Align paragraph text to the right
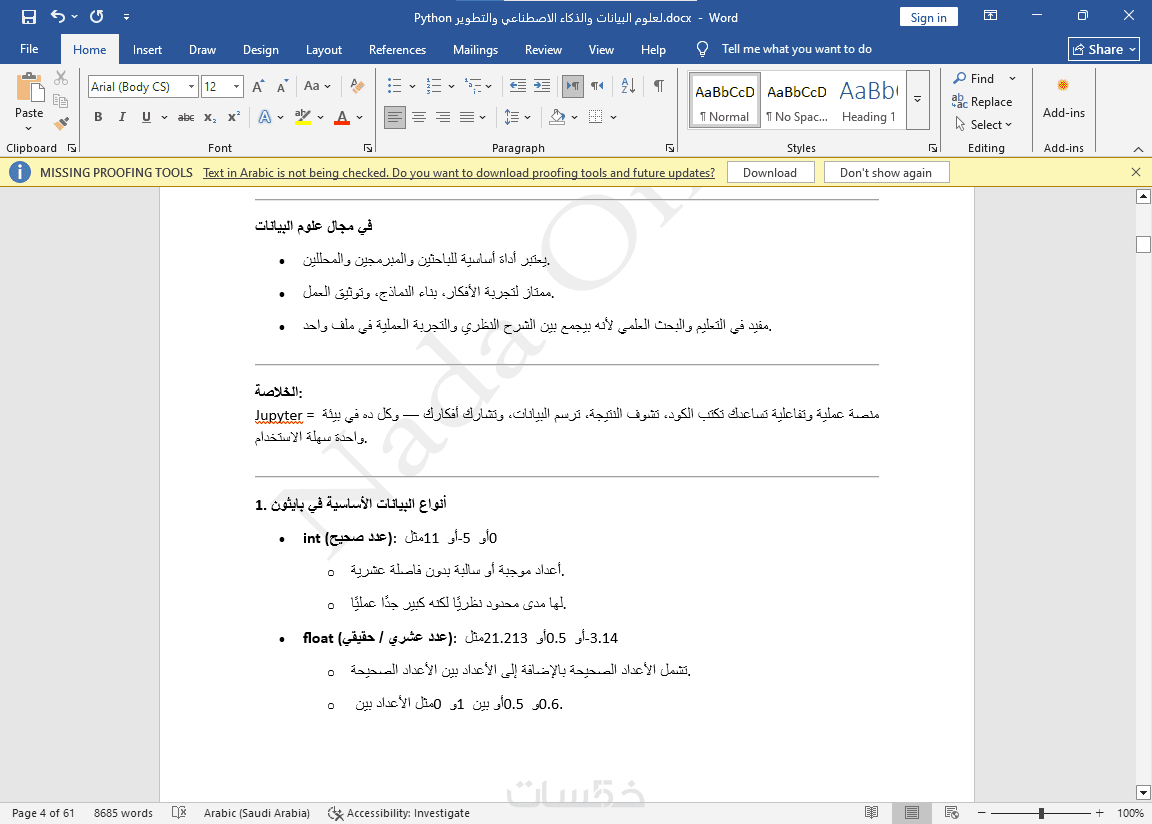 [x=443, y=118]
